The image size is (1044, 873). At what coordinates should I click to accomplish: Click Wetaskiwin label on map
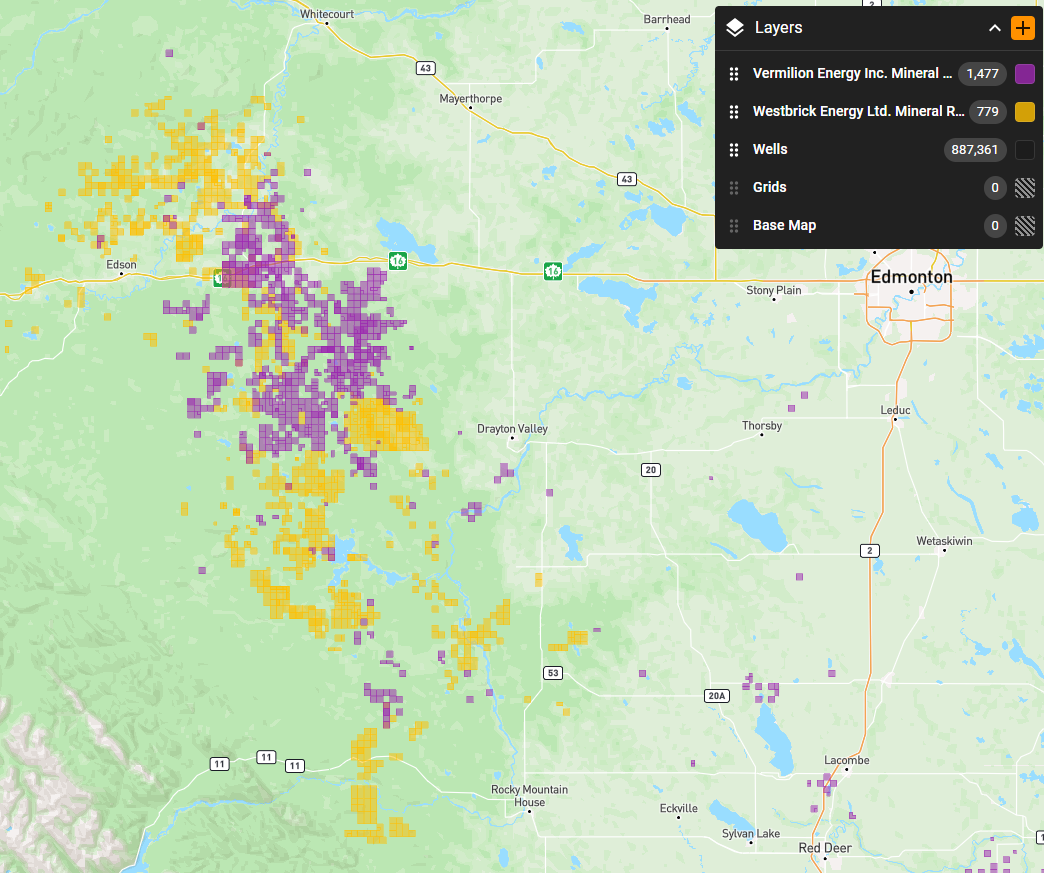click(944, 541)
